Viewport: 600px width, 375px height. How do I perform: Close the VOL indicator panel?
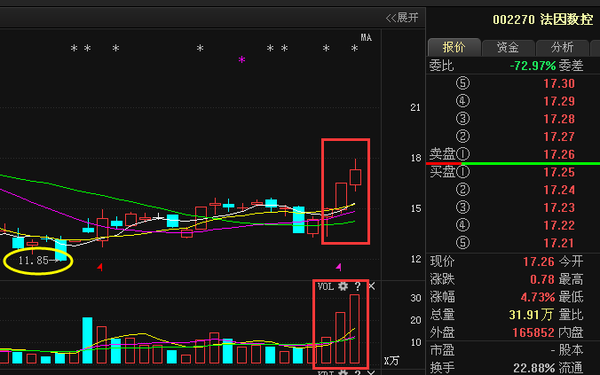pos(372,286)
